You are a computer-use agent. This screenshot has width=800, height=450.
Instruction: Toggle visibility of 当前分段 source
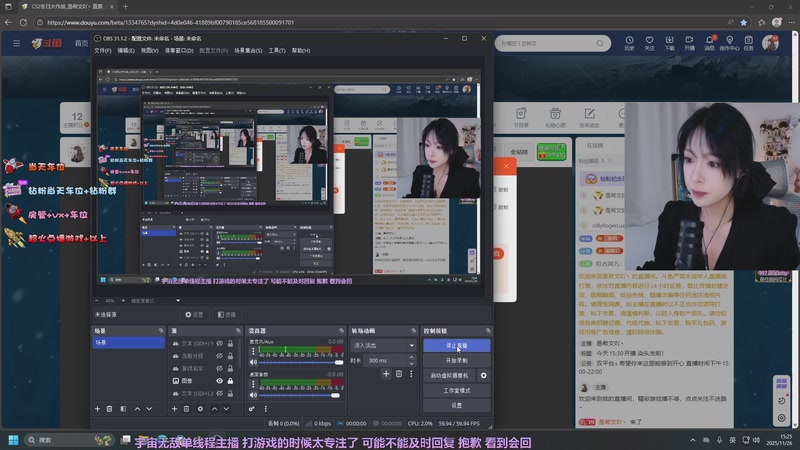pyautogui.click(x=219, y=356)
